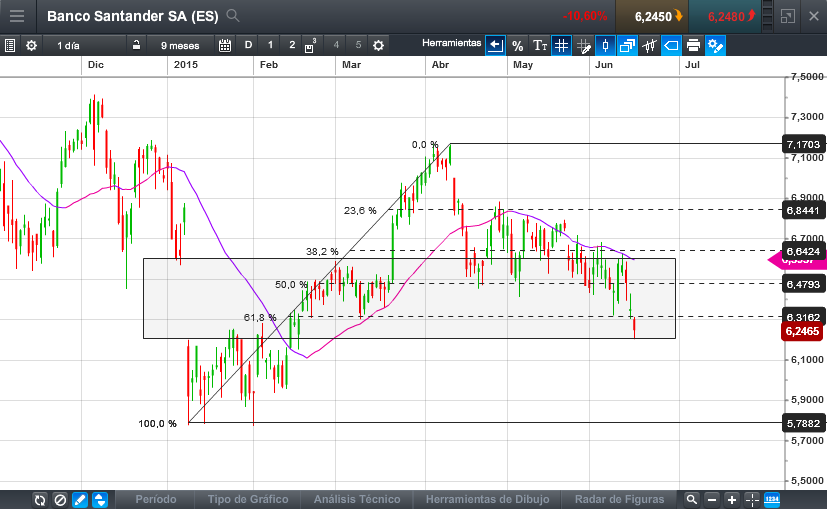Viewport: 827px width, 509px height.
Task: Open the 1 día interval dropdown
Action: (x=69, y=45)
